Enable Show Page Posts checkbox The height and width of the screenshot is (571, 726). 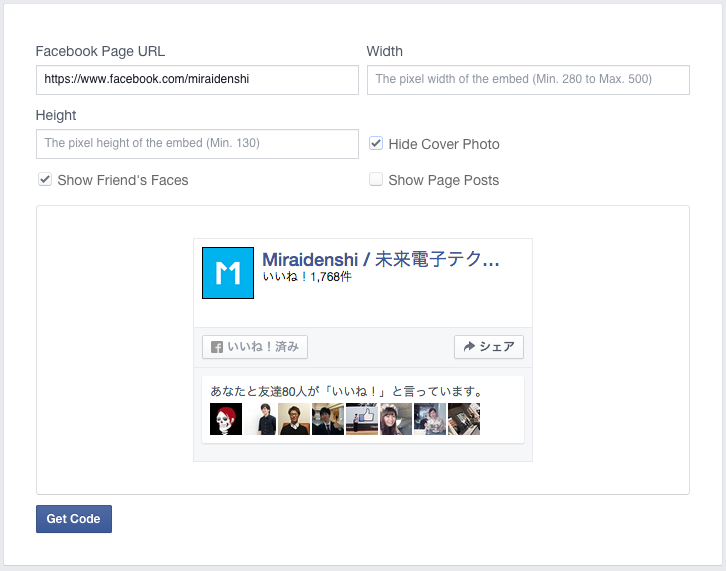[x=376, y=179]
